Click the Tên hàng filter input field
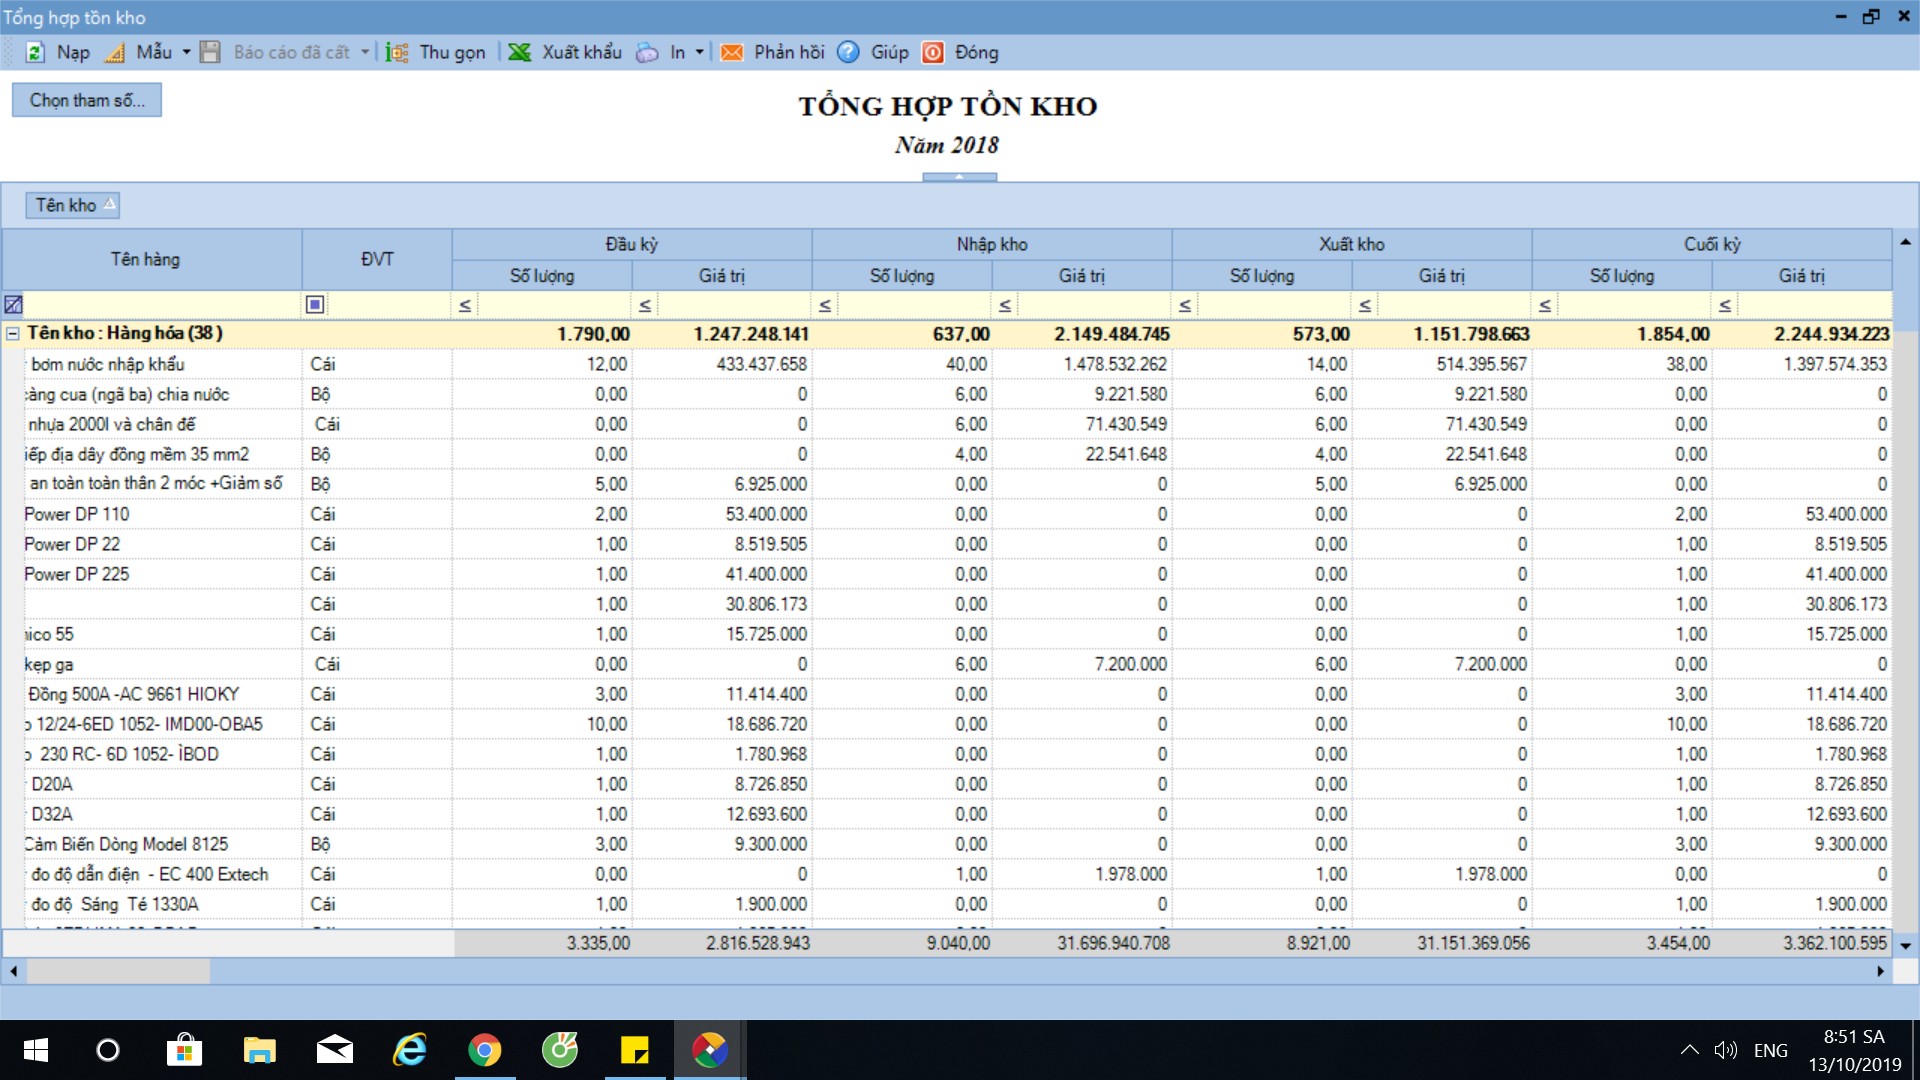 (x=163, y=305)
